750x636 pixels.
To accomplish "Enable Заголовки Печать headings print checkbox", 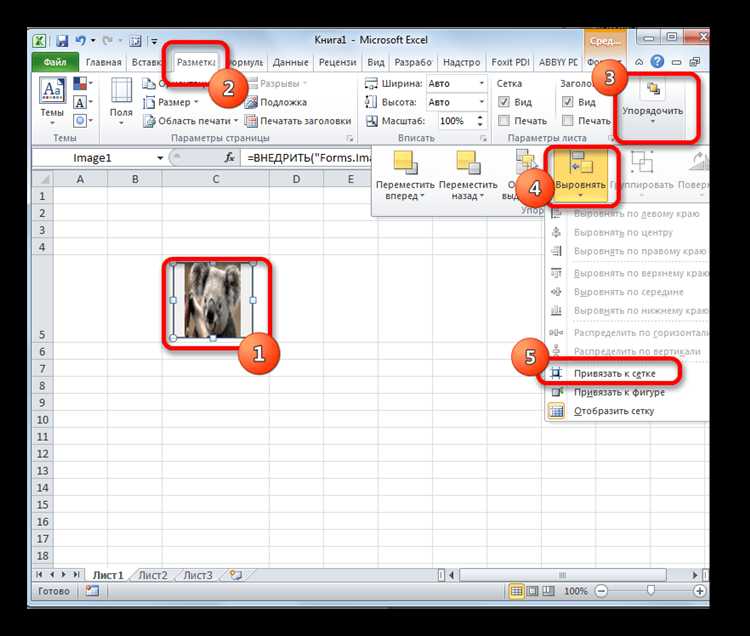I will (x=567, y=121).
